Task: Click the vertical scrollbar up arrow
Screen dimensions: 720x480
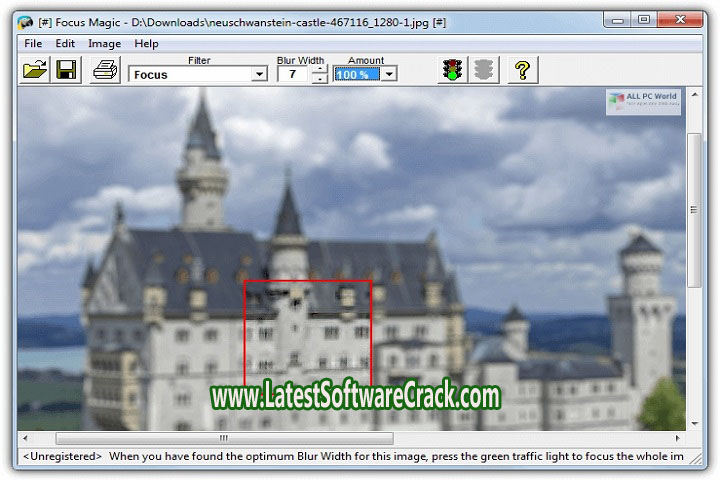Action: click(x=695, y=95)
